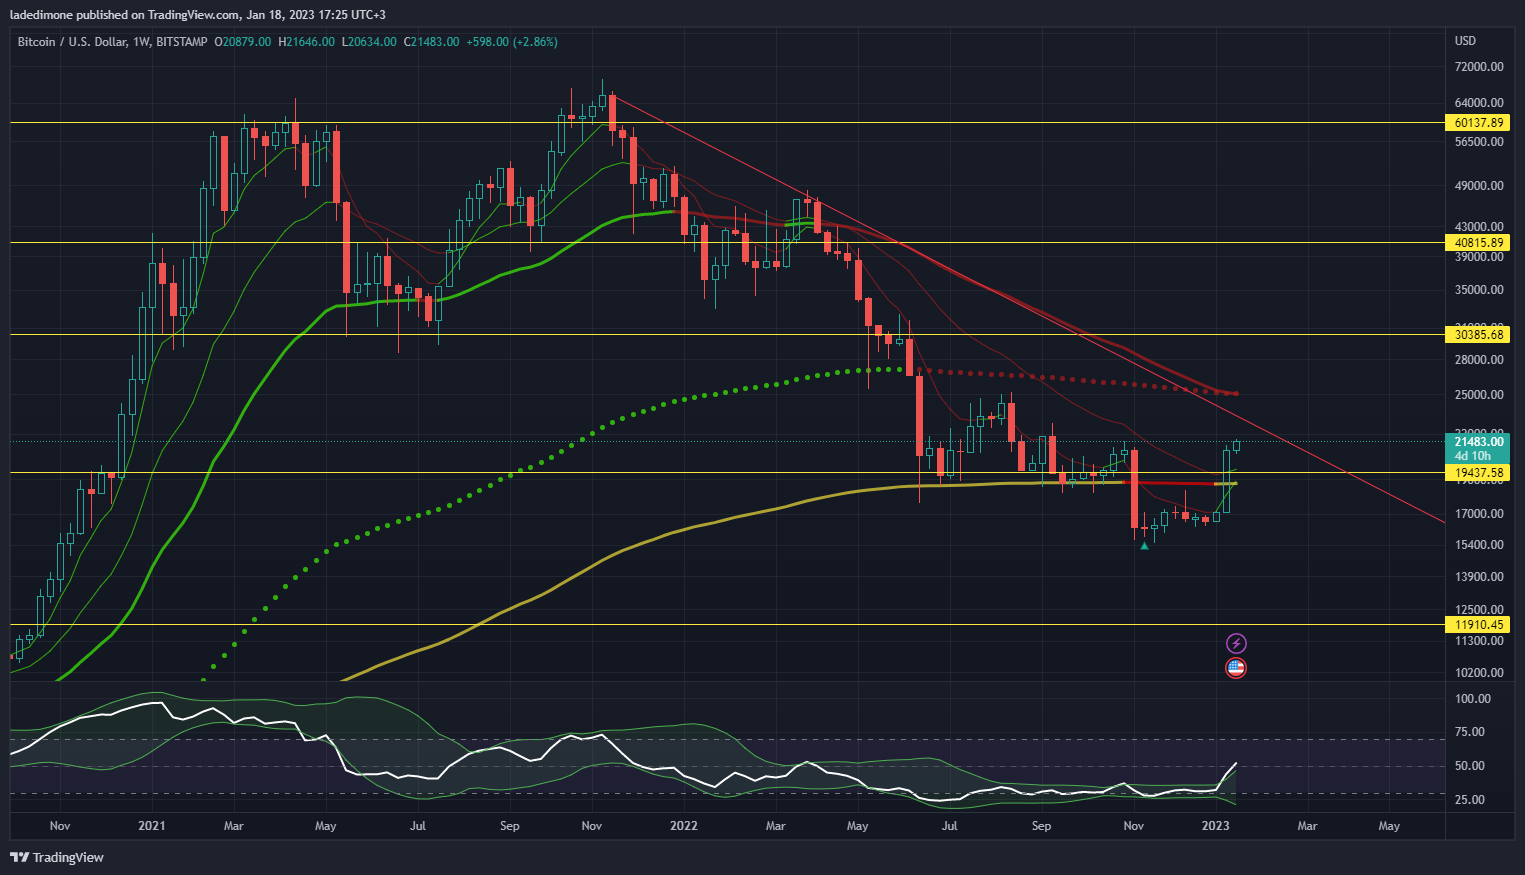
Task: Click the 19437.58 price label
Action: click(1478, 472)
